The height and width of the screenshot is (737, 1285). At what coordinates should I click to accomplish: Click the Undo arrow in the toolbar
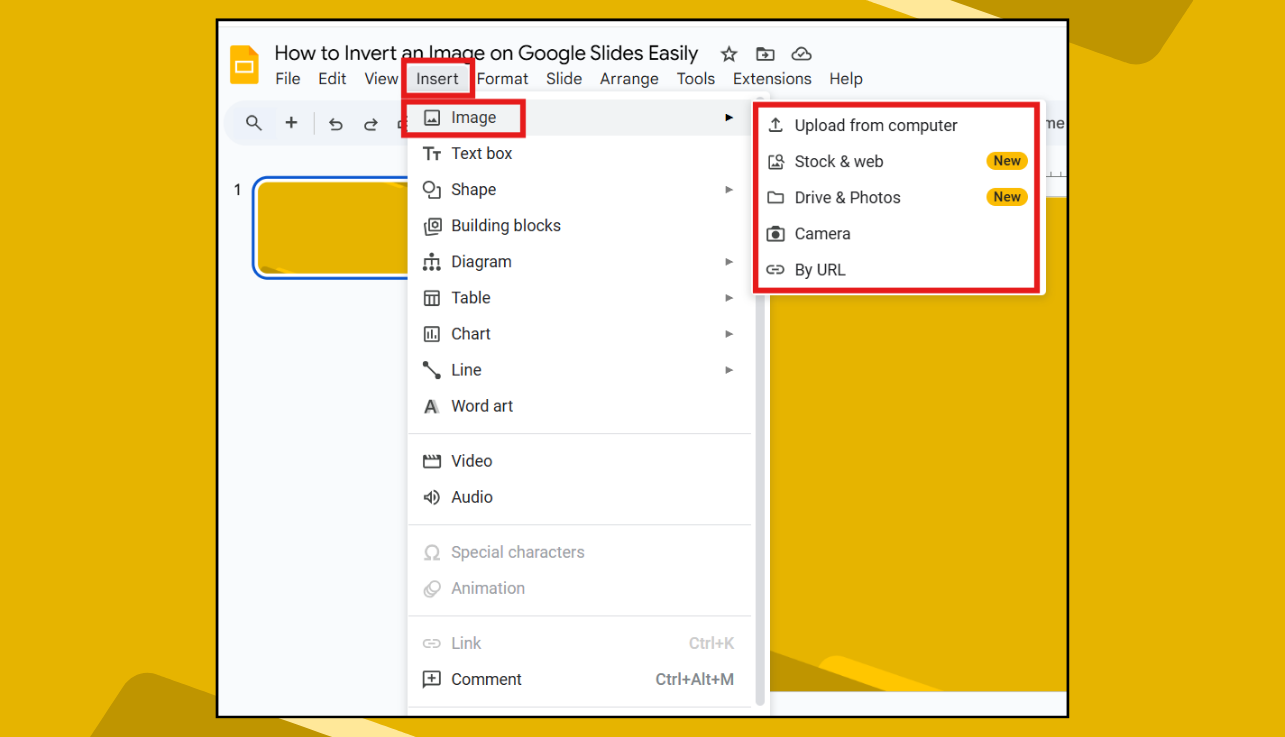click(337, 122)
